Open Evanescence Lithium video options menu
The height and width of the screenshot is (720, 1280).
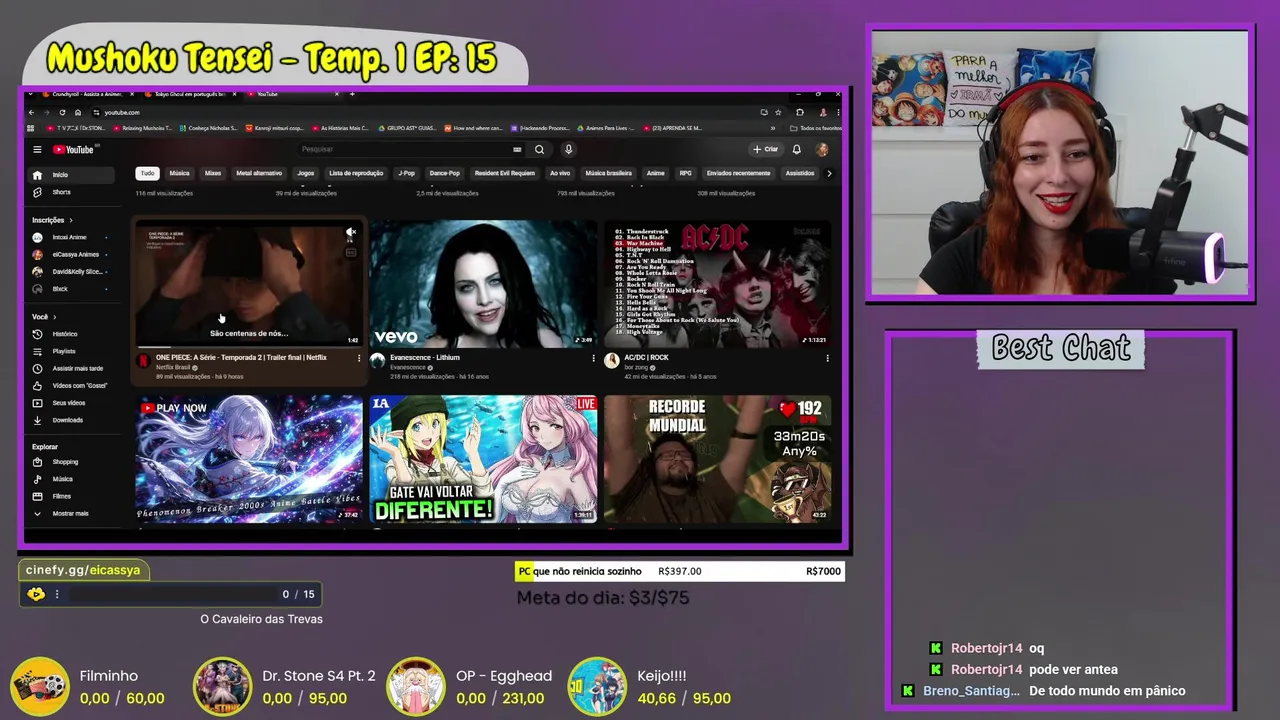coord(593,358)
